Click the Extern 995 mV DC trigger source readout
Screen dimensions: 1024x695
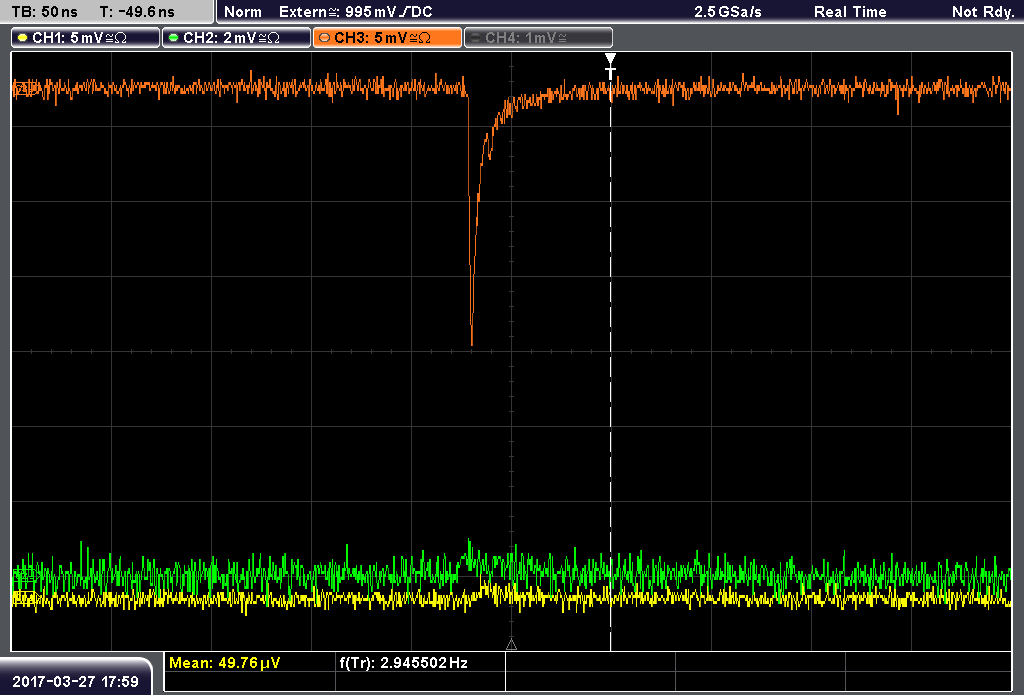tap(356, 12)
